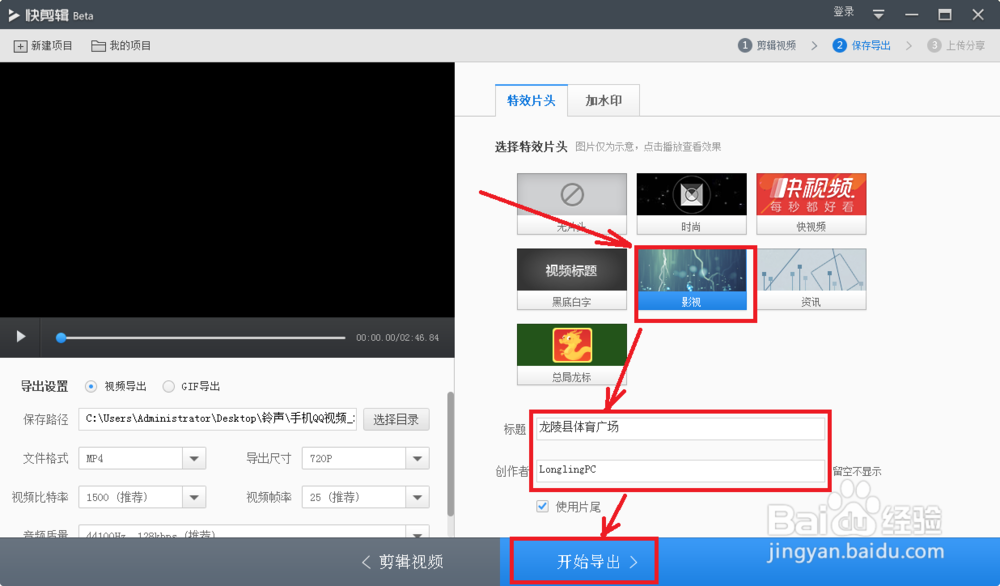Choose the 无片头 thumbnail

[x=571, y=203]
